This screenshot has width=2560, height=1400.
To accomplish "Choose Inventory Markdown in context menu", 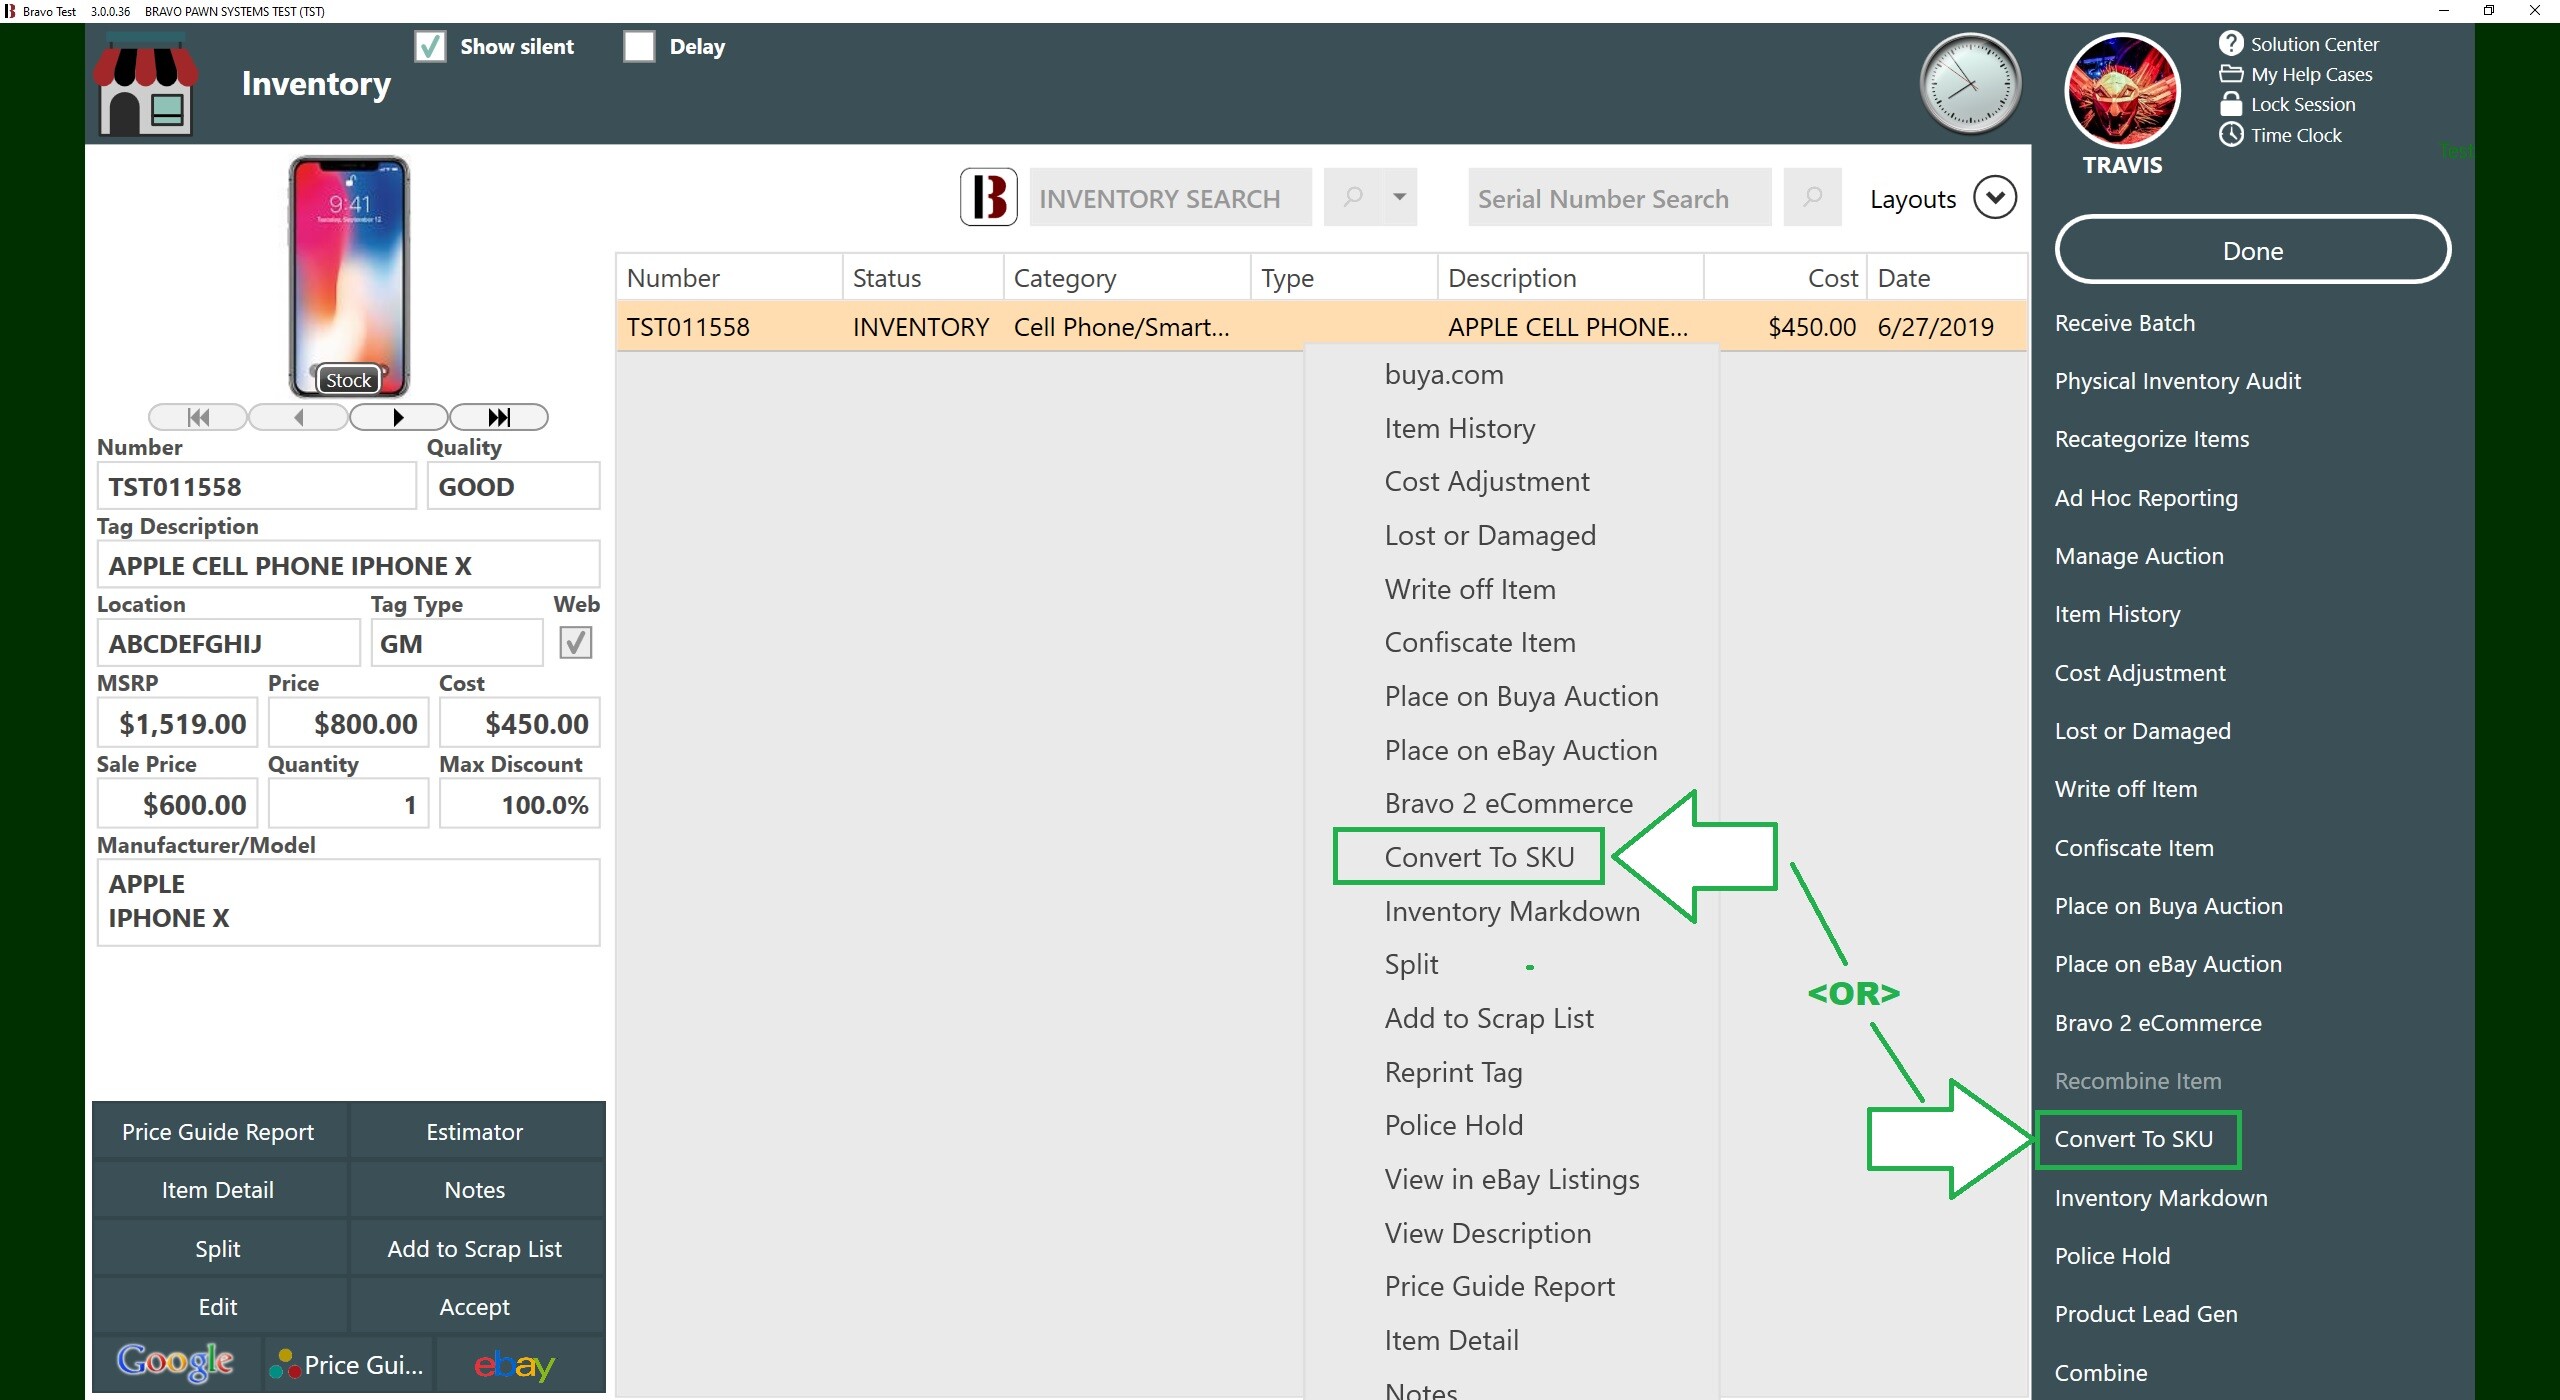I will pos(1512,911).
